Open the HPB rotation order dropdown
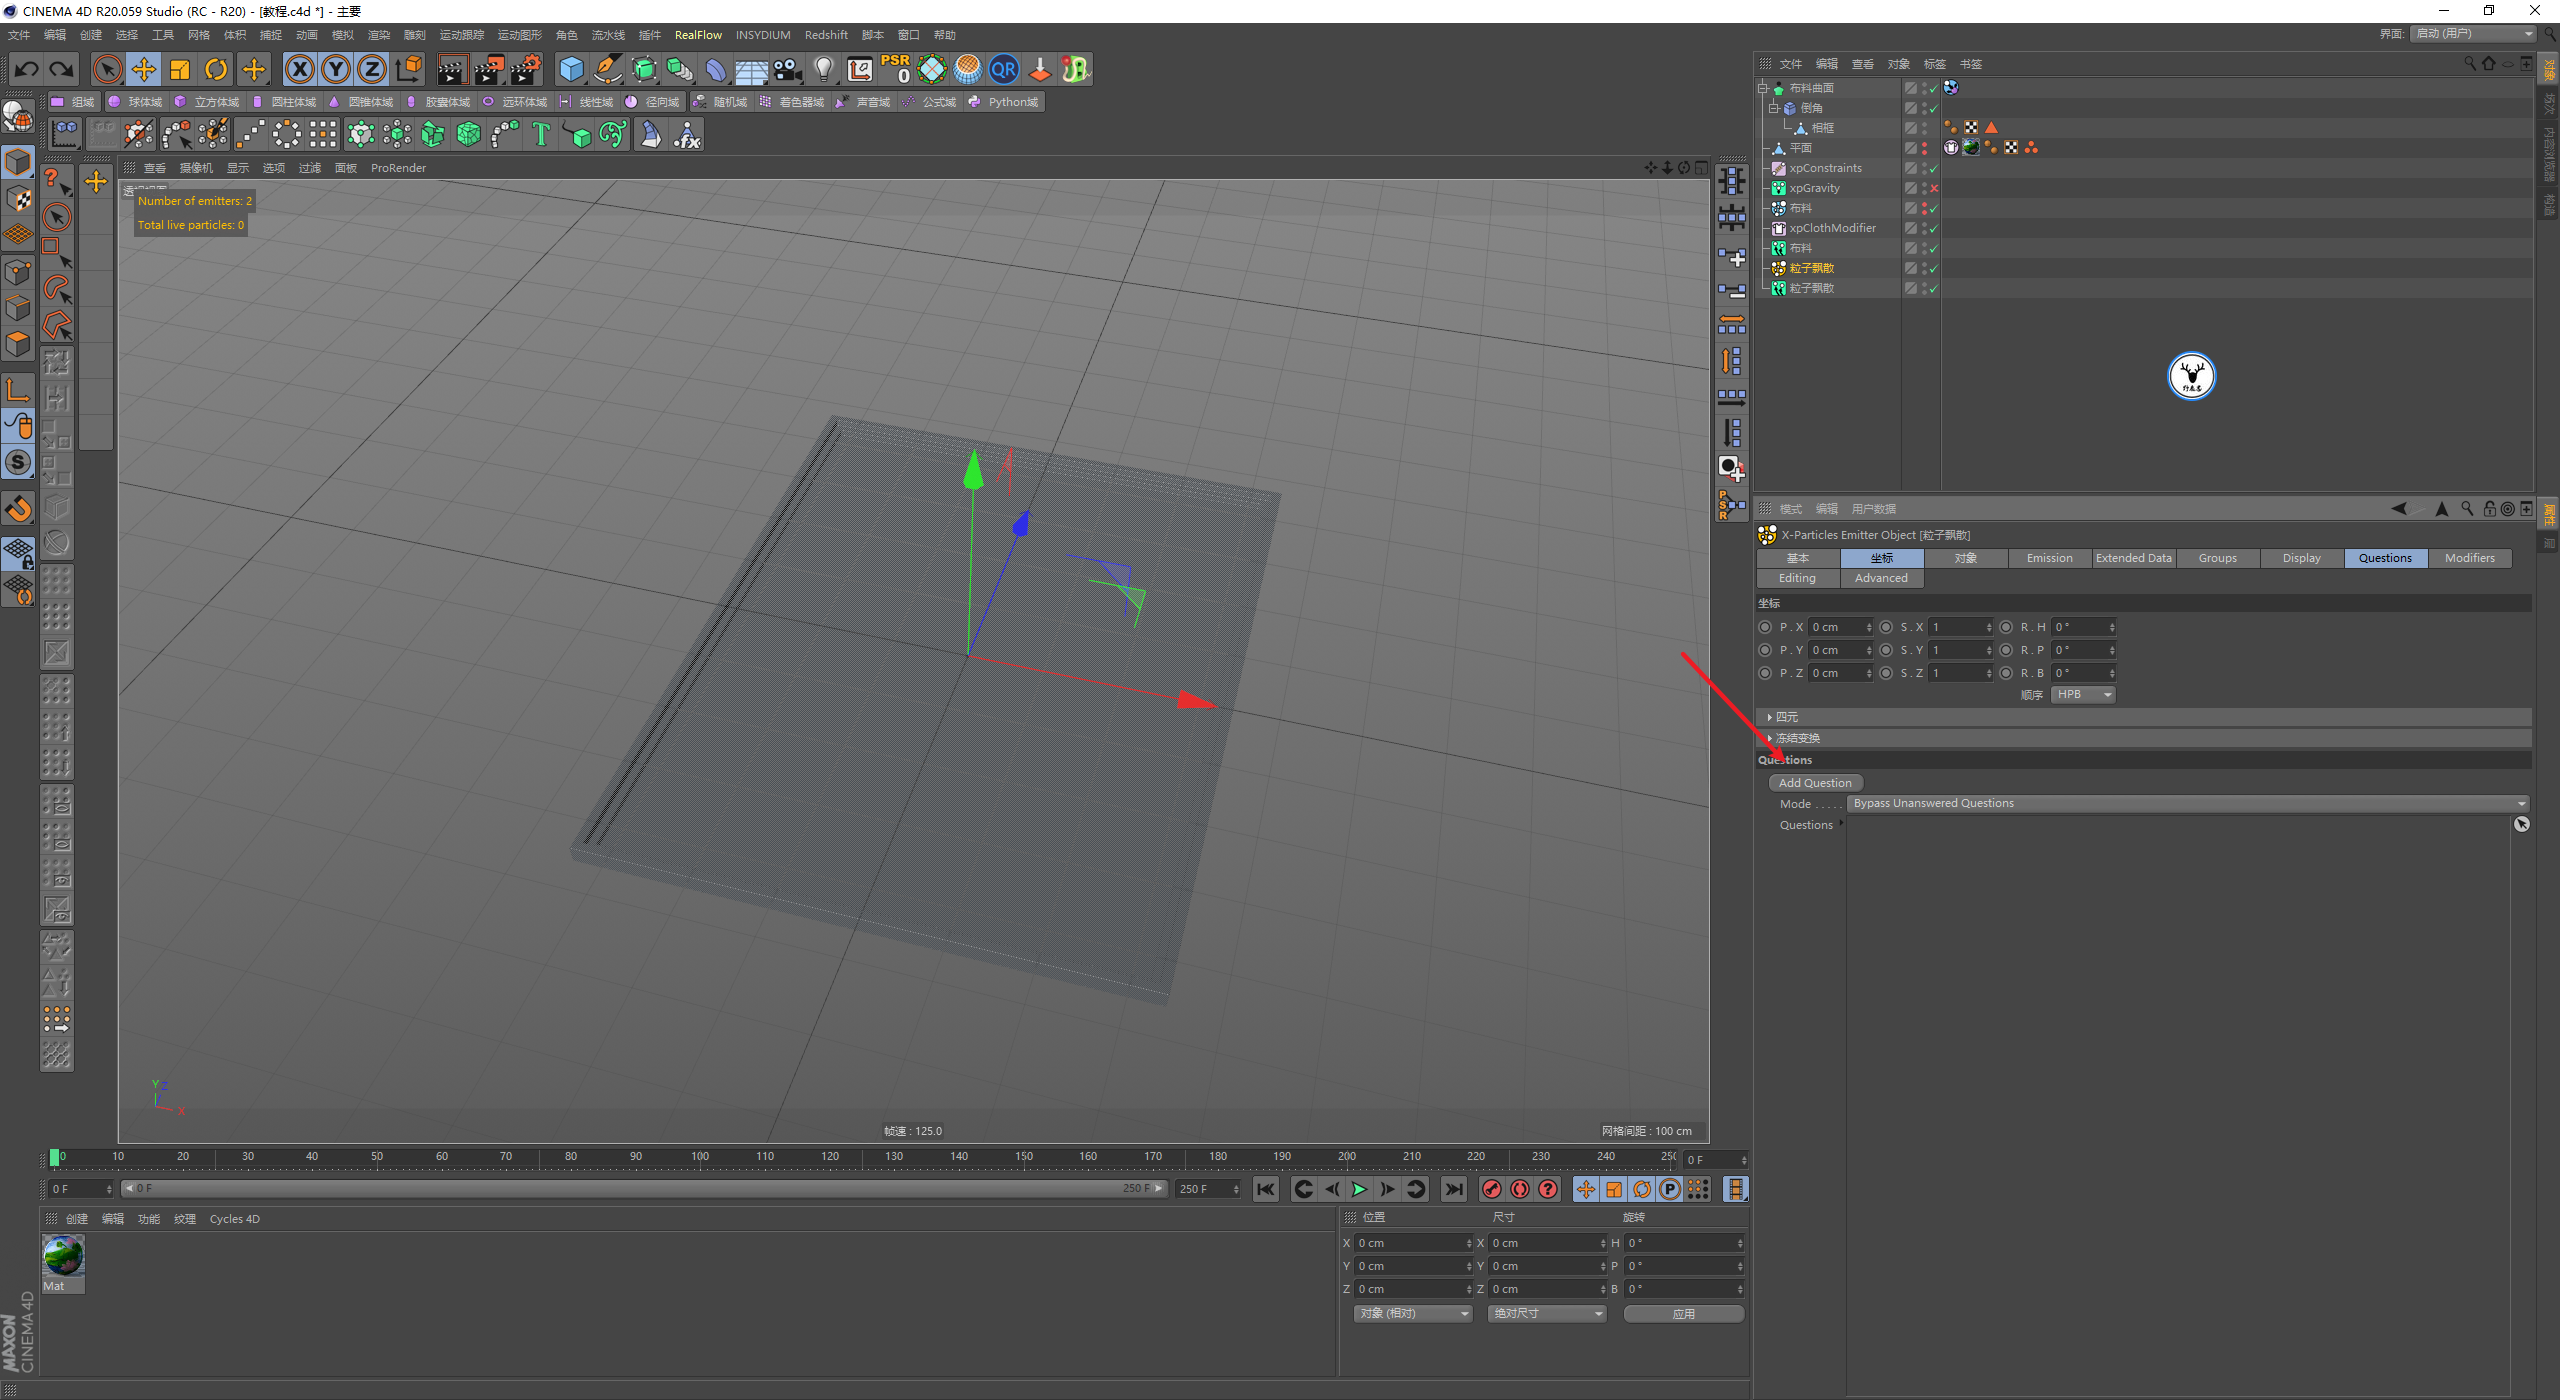The image size is (2560, 1400). click(x=2083, y=695)
